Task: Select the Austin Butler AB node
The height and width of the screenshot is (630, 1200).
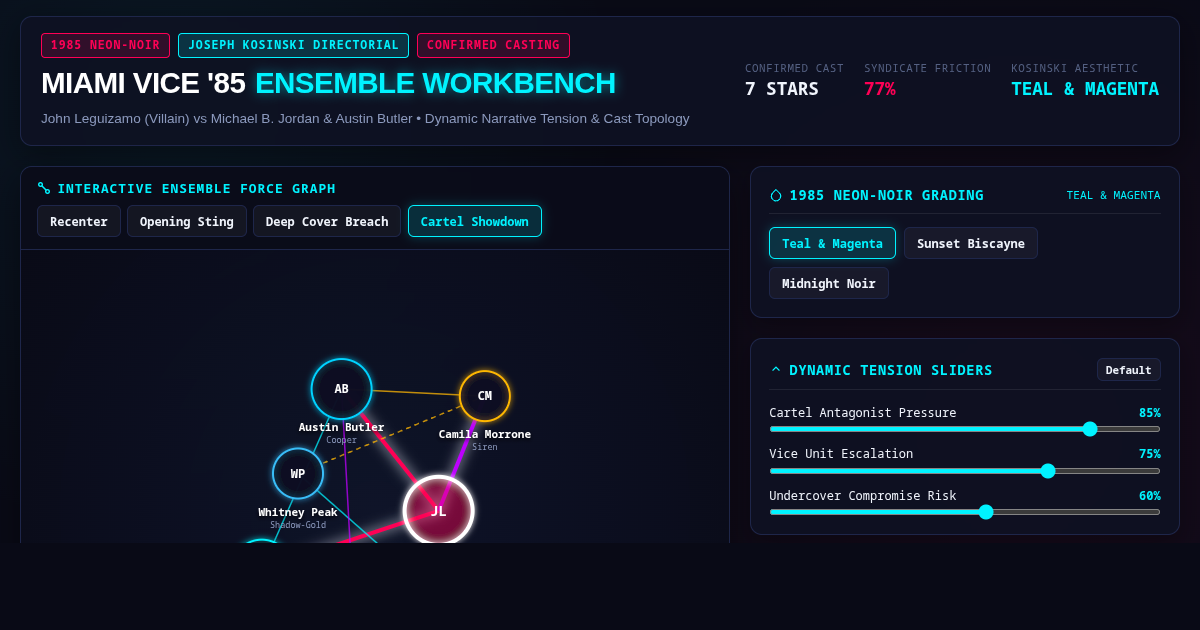Action: coord(342,389)
